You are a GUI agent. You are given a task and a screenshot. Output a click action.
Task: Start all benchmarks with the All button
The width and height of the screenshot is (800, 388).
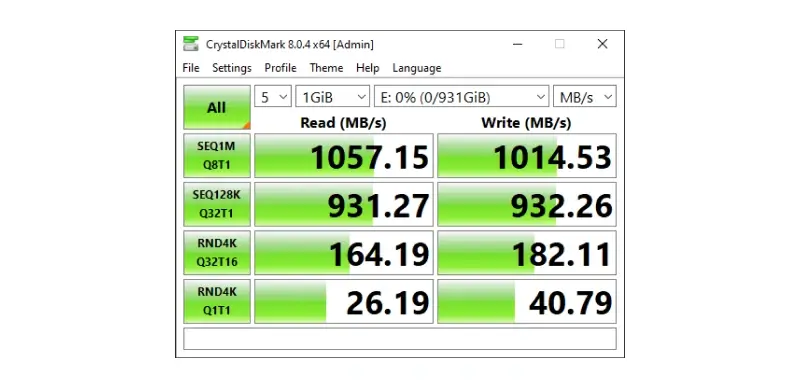[217, 107]
